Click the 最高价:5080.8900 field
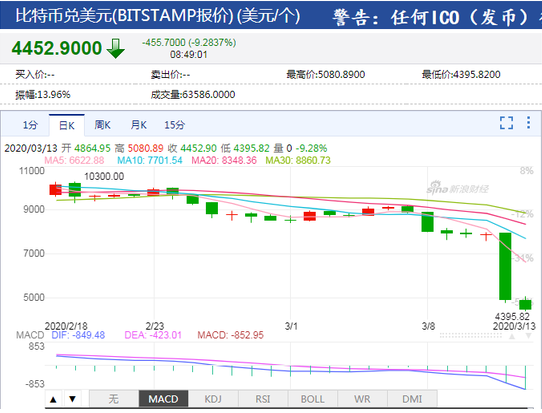 pos(326,74)
